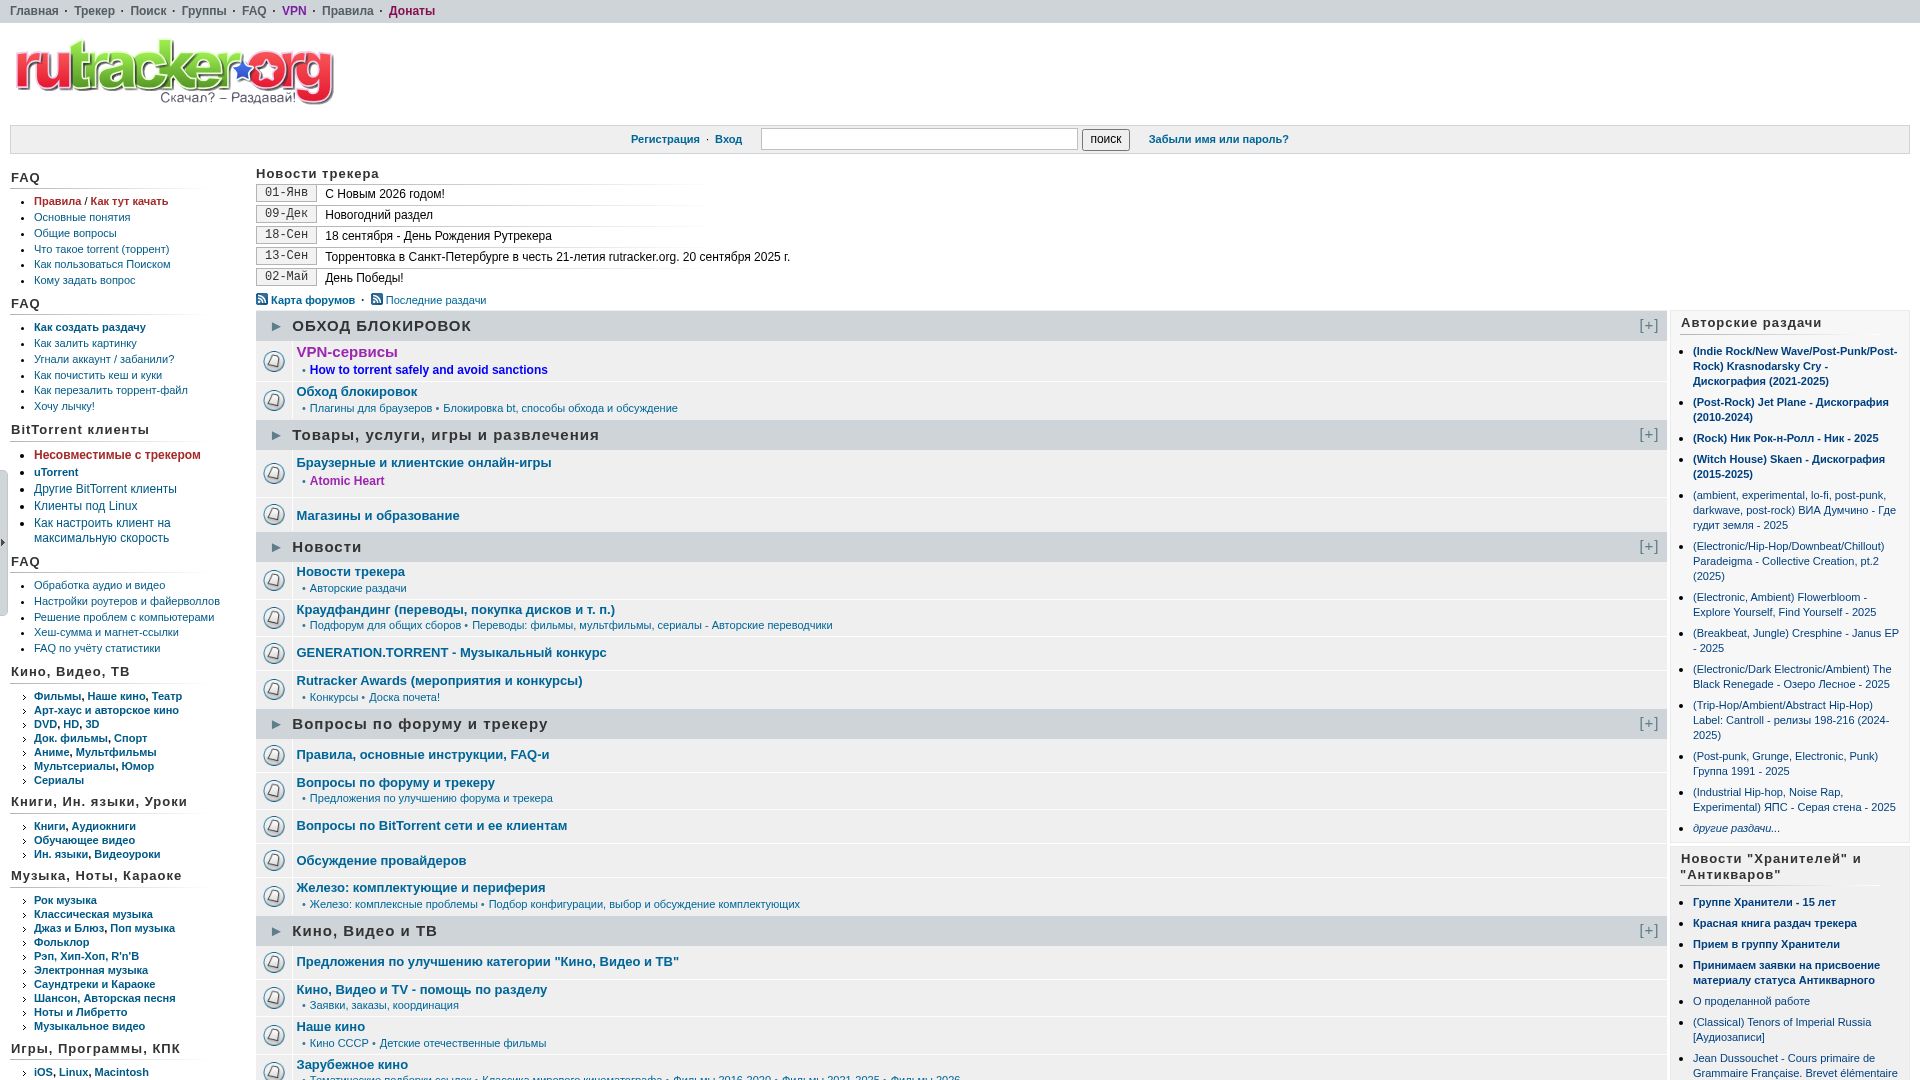The width and height of the screenshot is (1920, 1080).
Task: Collapse arrow of Вопросы по форуму и трекеру
Action: click(x=276, y=725)
